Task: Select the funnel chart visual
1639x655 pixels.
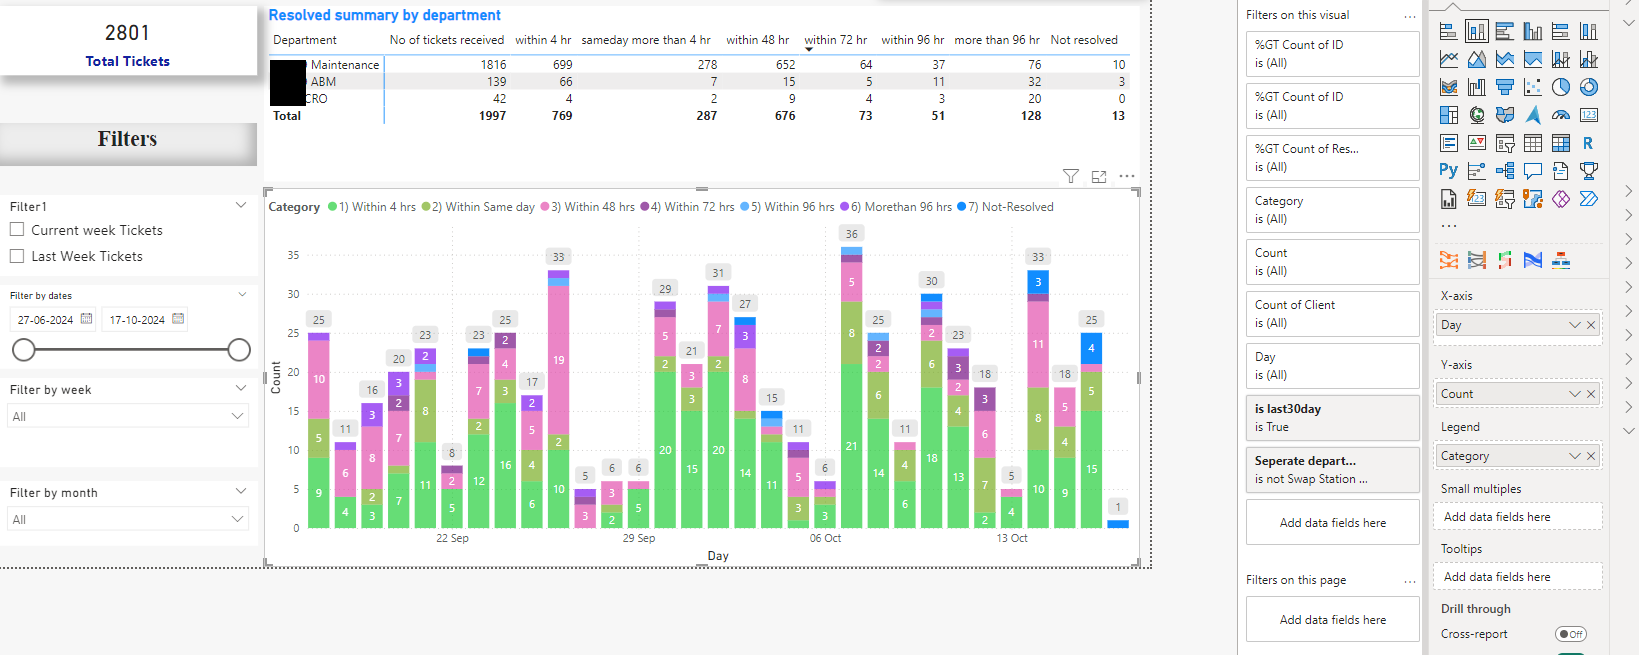Action: 1505,87
